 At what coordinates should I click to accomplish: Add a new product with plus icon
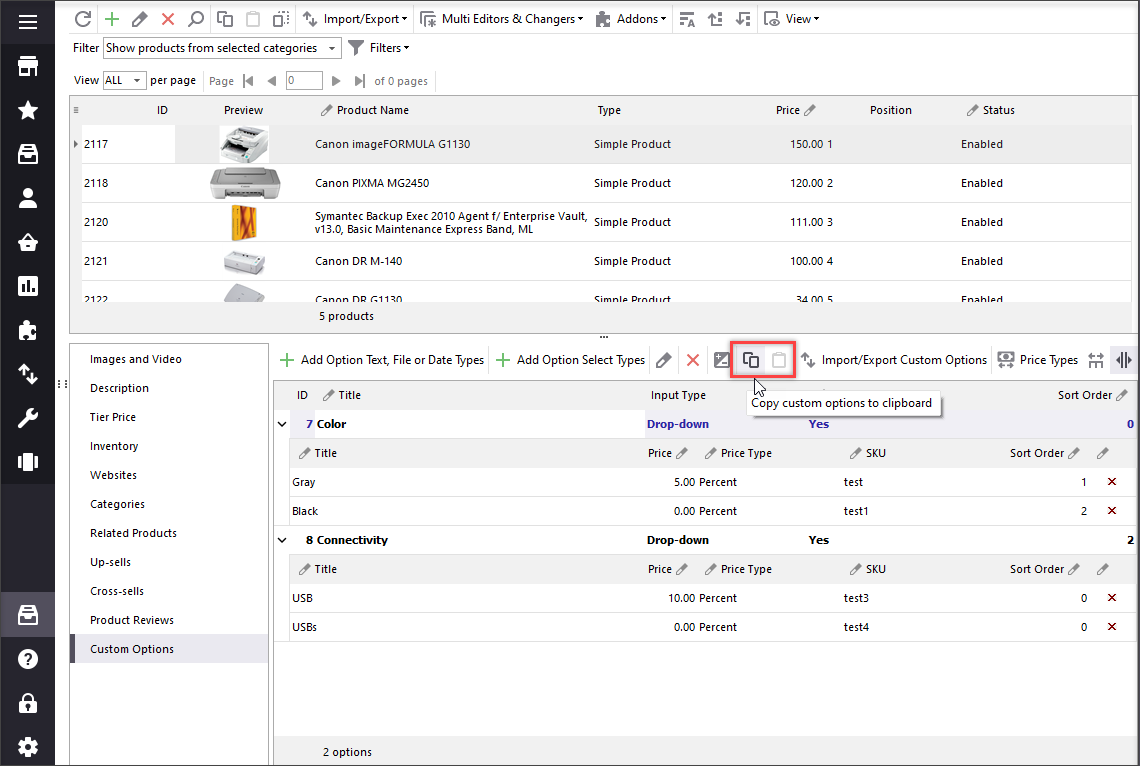(x=111, y=19)
